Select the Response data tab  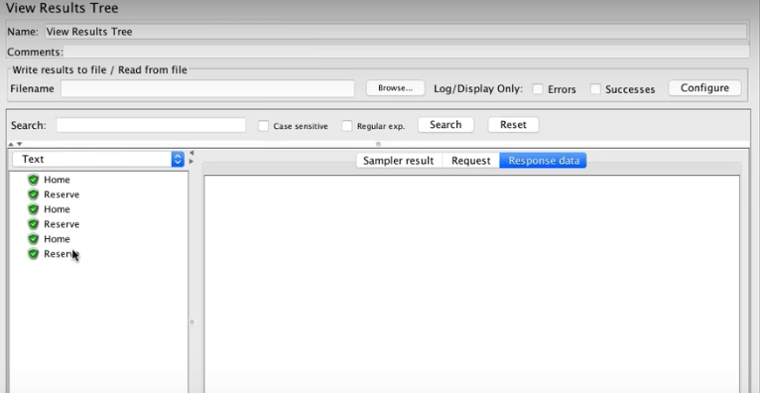coord(543,160)
